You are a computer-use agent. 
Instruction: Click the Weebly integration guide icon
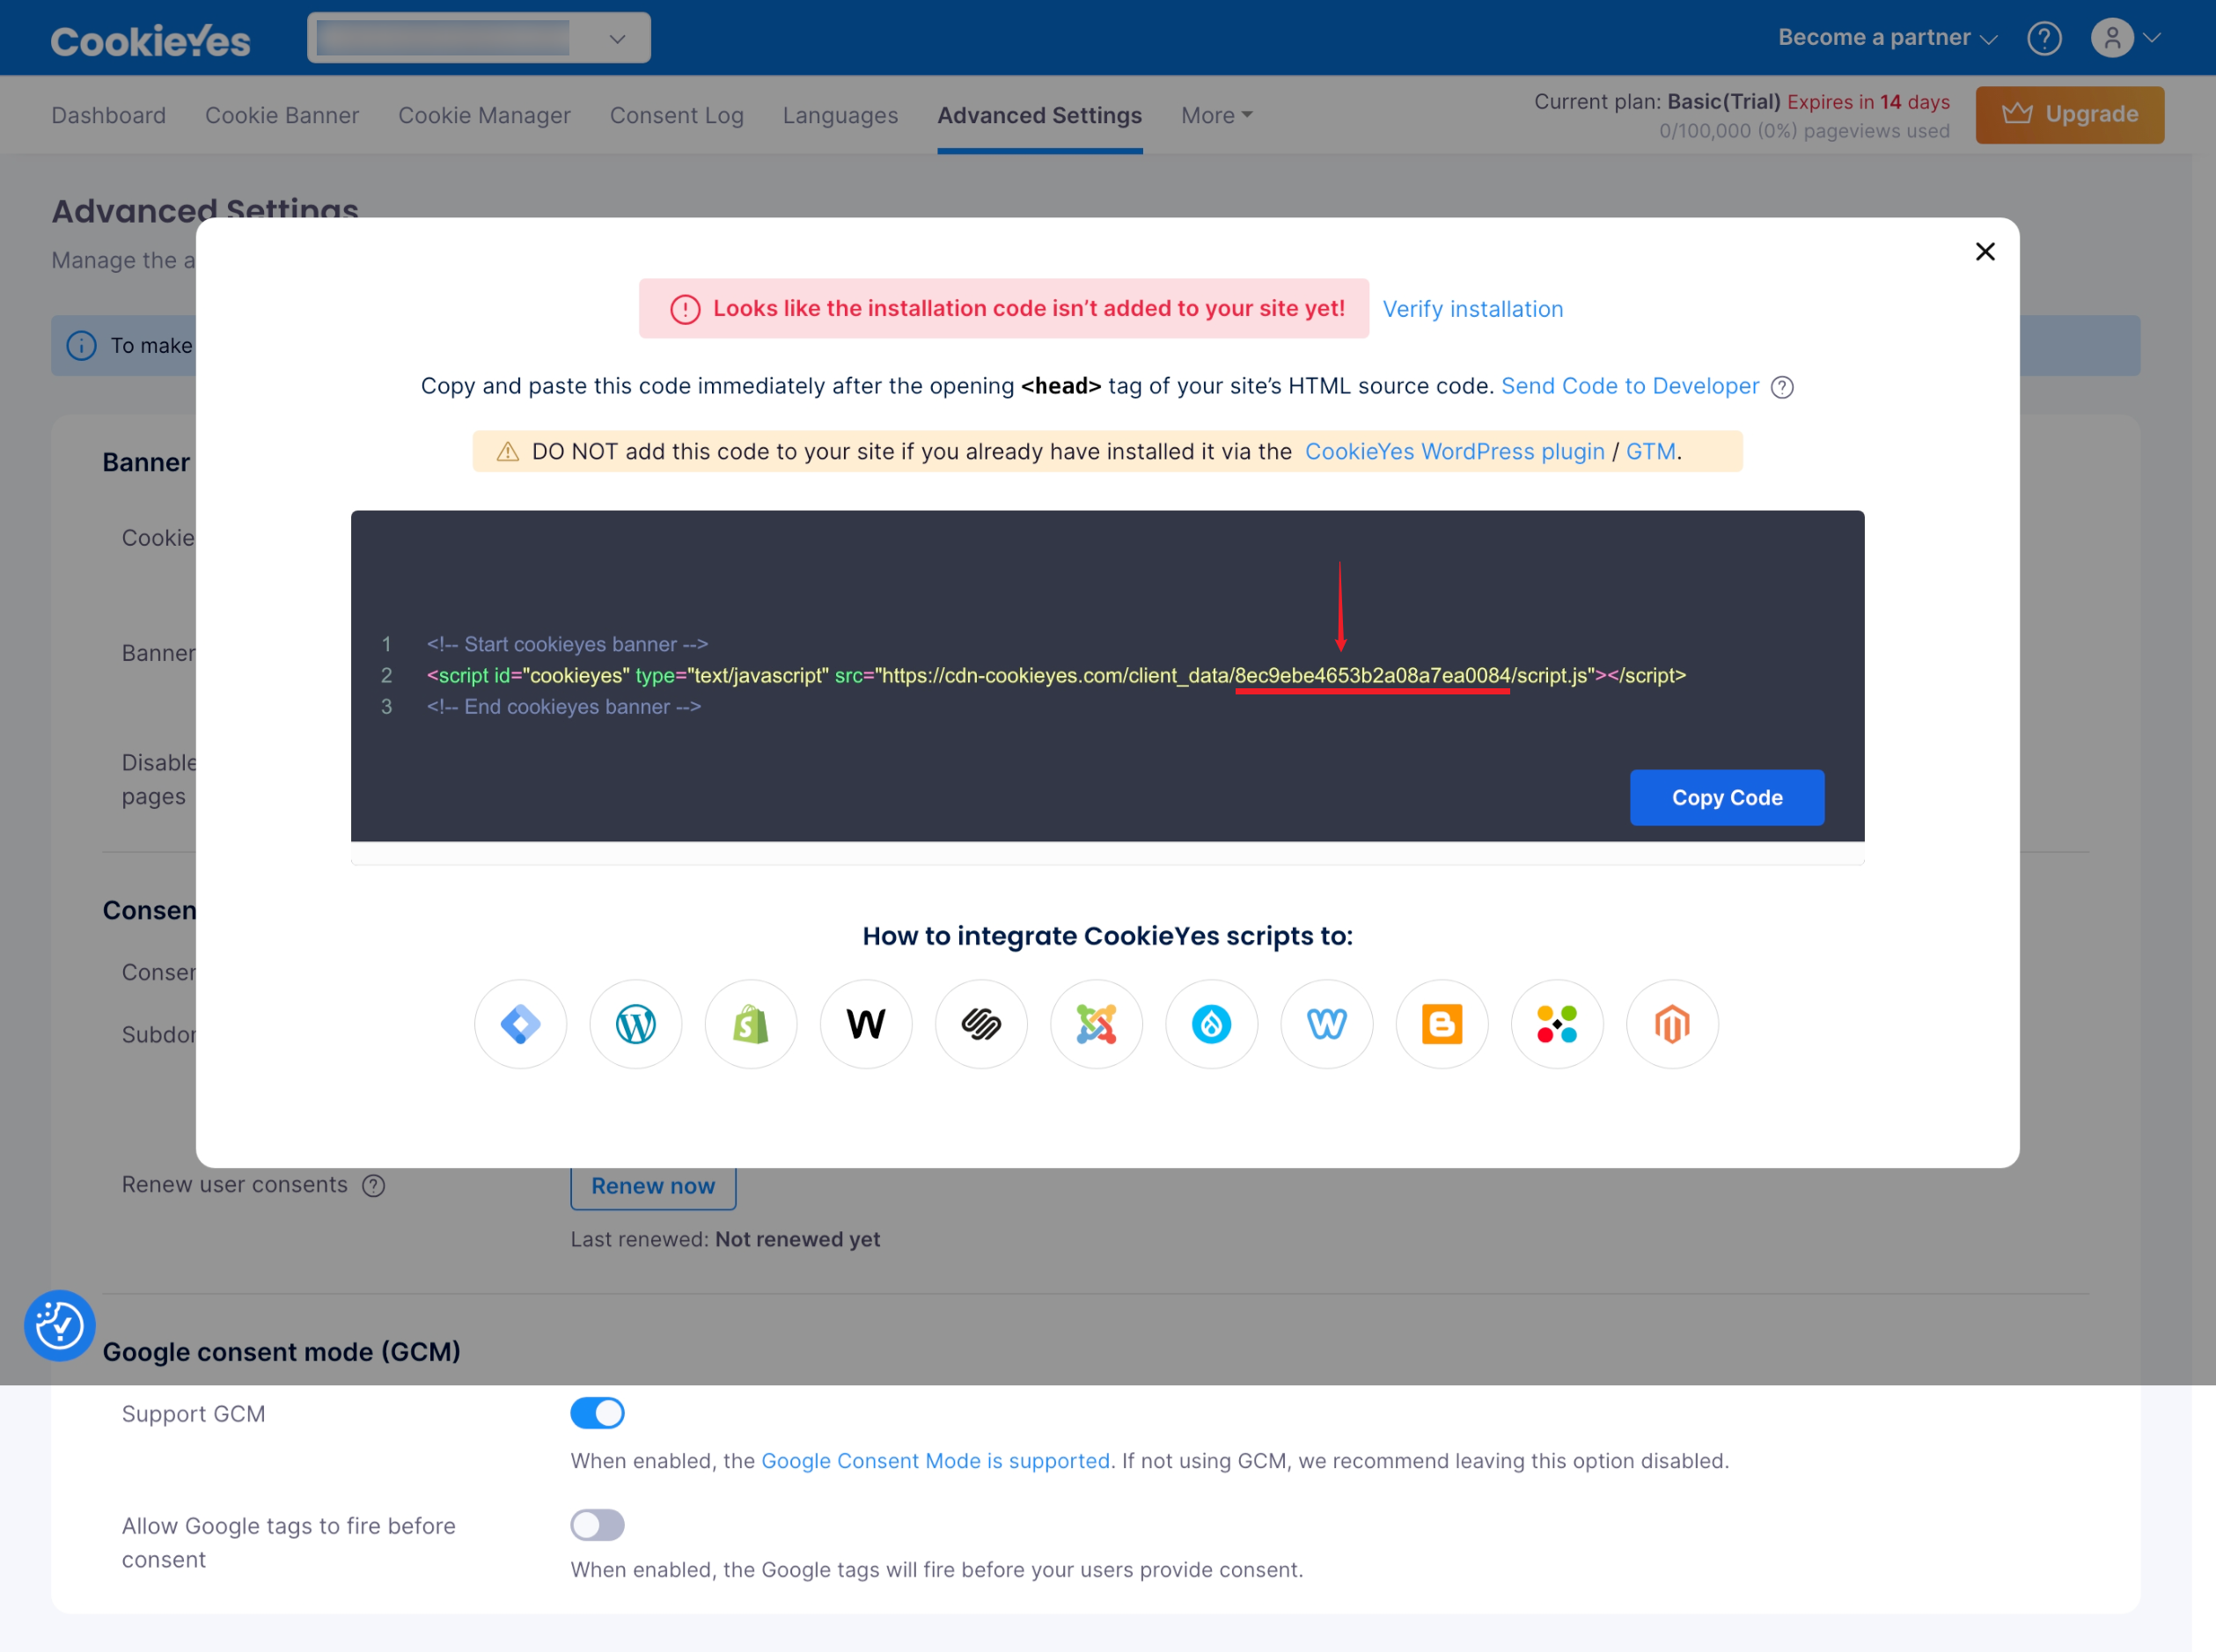(x=1326, y=1024)
